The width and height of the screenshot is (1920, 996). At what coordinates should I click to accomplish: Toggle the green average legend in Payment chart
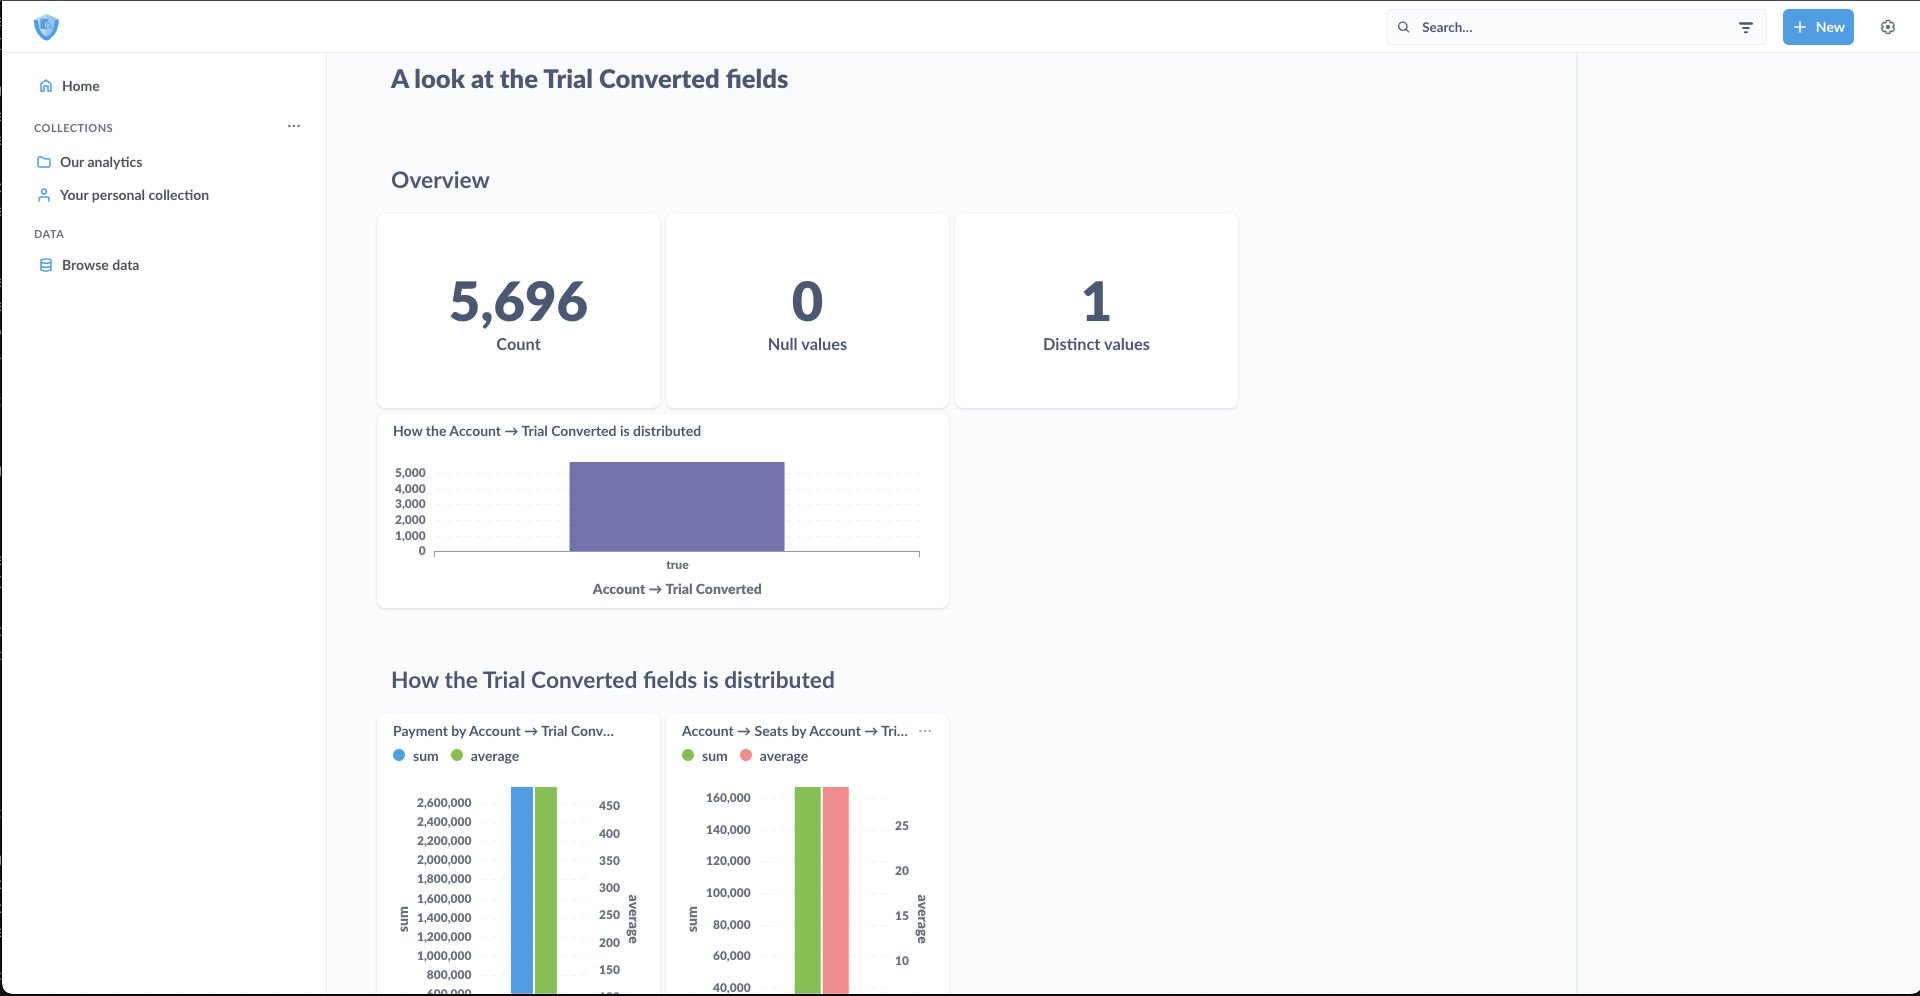tap(485, 756)
